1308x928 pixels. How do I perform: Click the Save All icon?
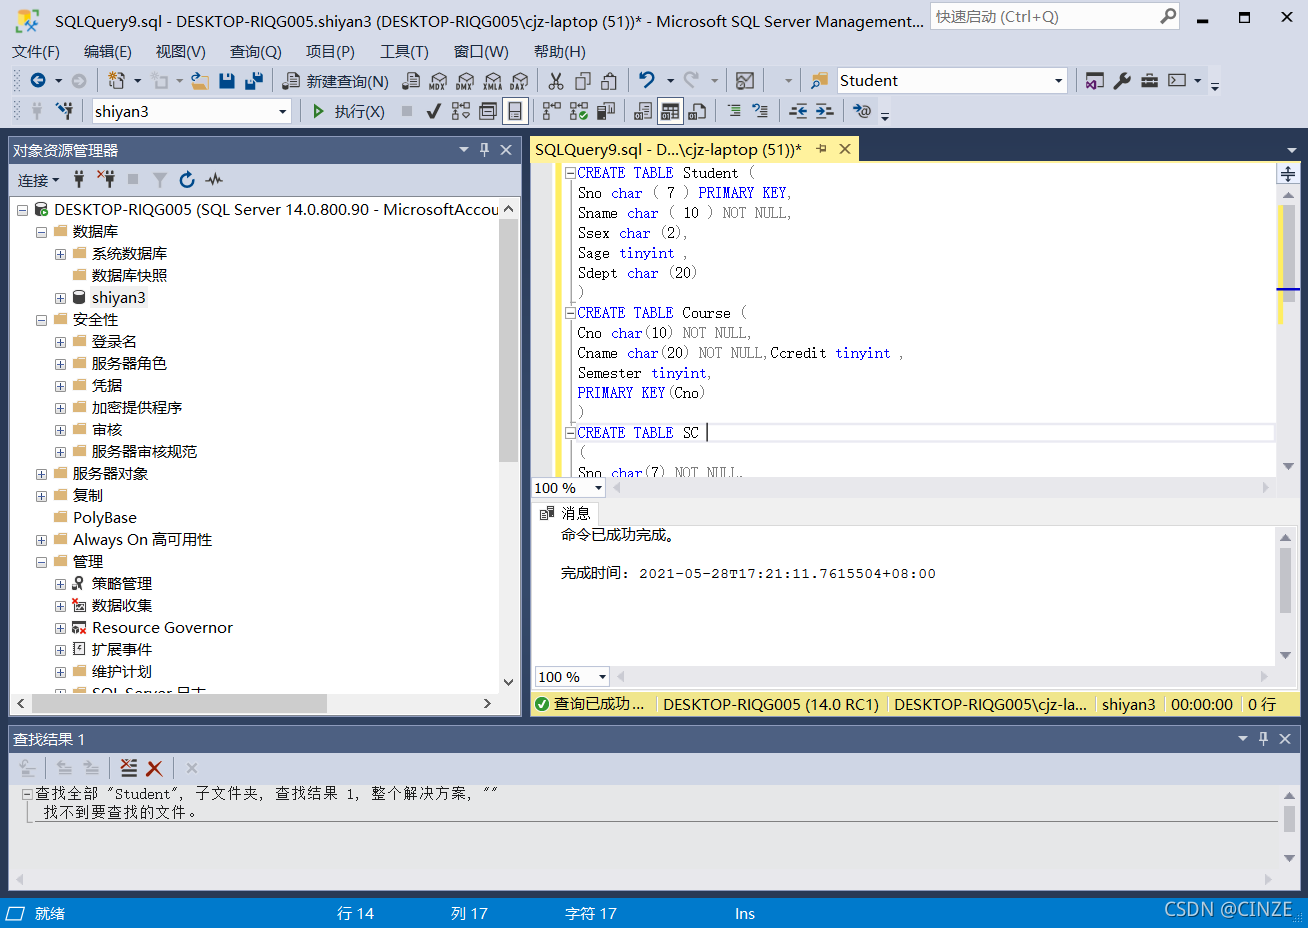(x=254, y=81)
